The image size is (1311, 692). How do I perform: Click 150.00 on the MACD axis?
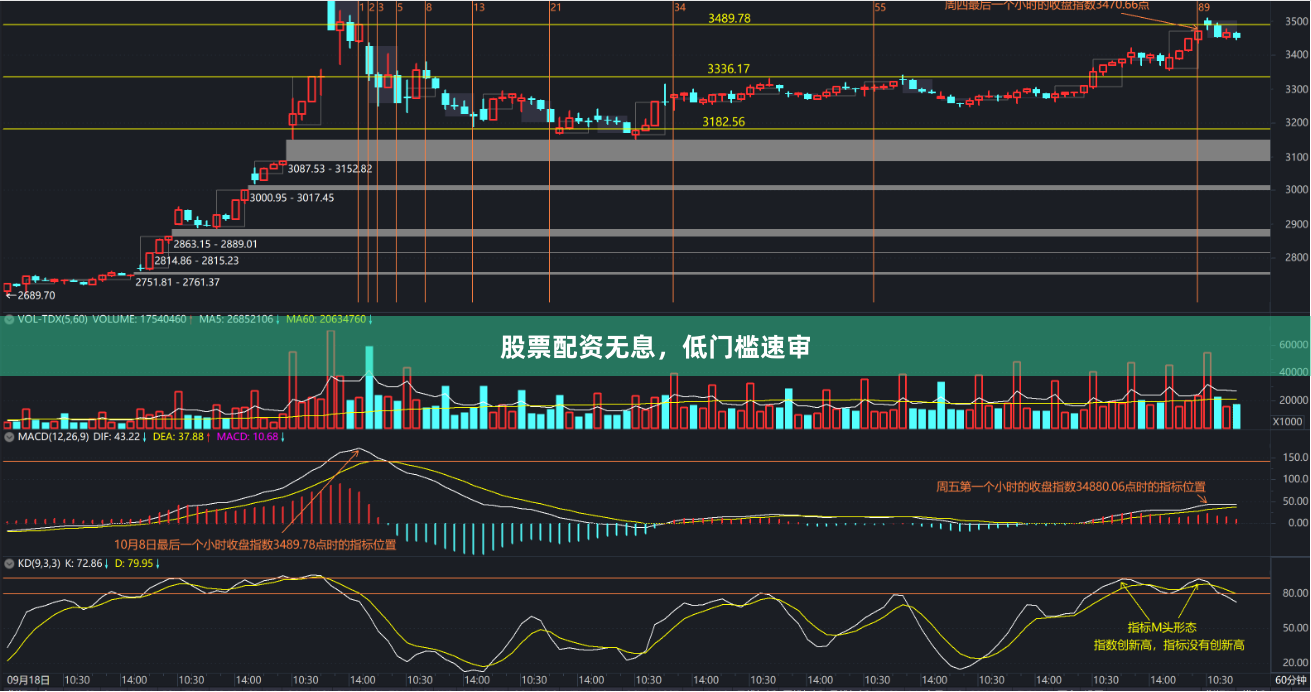[x=1296, y=457]
